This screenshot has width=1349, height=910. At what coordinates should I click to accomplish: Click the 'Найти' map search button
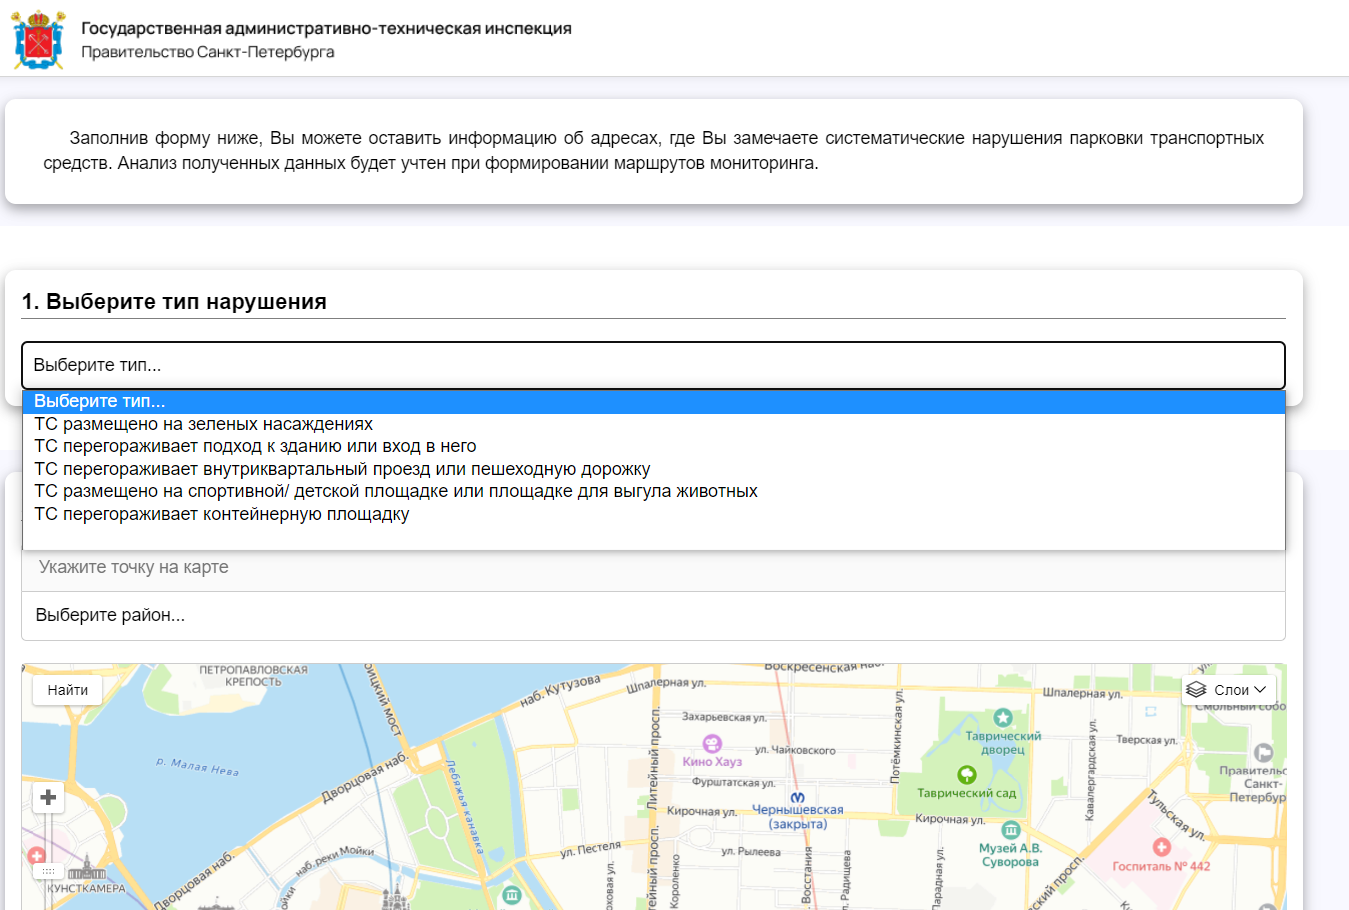68,690
